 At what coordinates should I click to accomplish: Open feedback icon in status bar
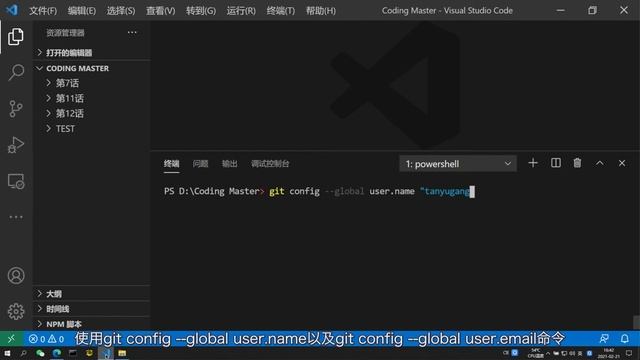click(x=604, y=338)
